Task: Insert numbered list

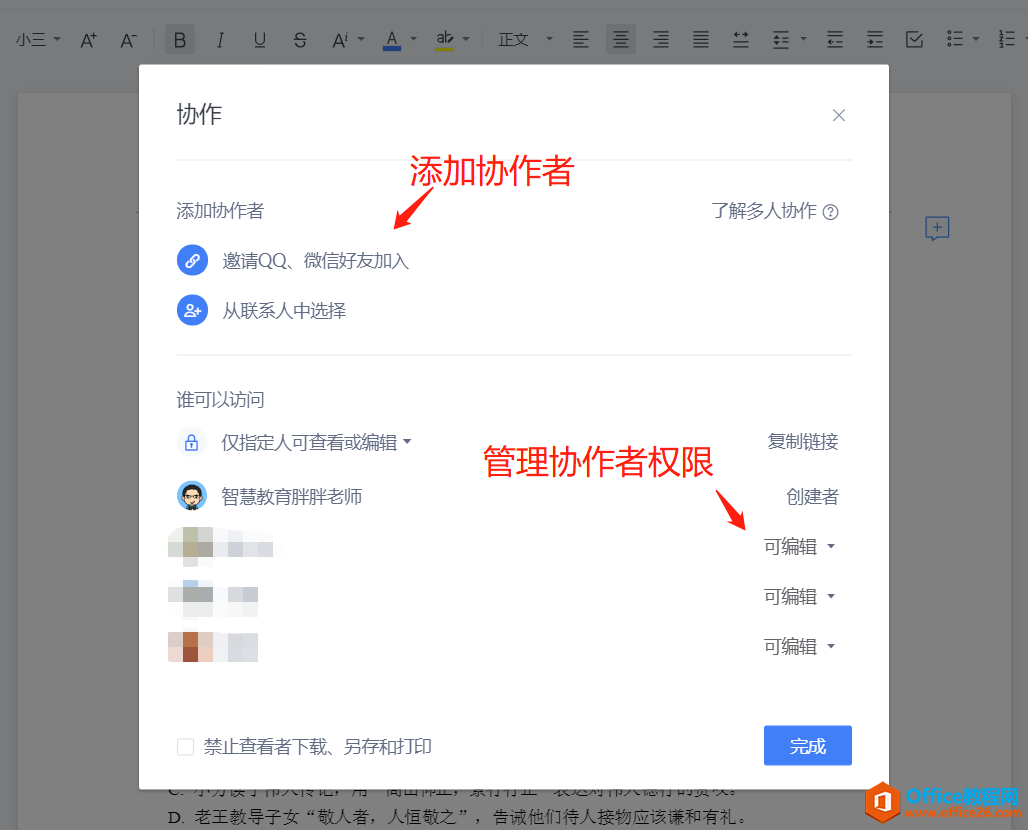Action: pos(1007,39)
